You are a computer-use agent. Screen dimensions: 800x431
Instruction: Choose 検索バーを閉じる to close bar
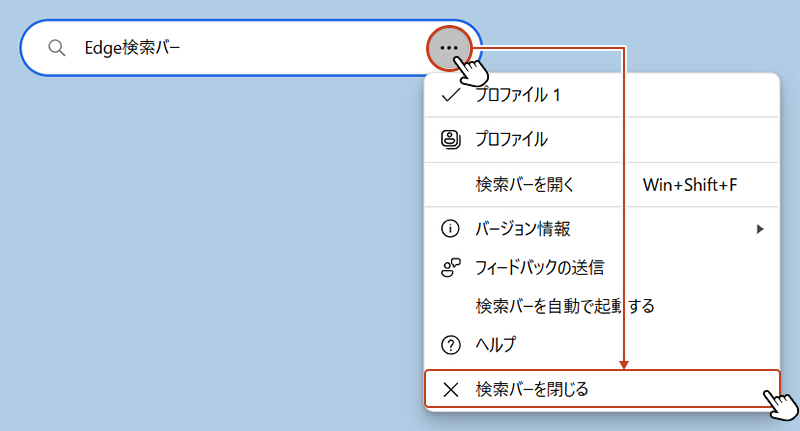click(603, 389)
